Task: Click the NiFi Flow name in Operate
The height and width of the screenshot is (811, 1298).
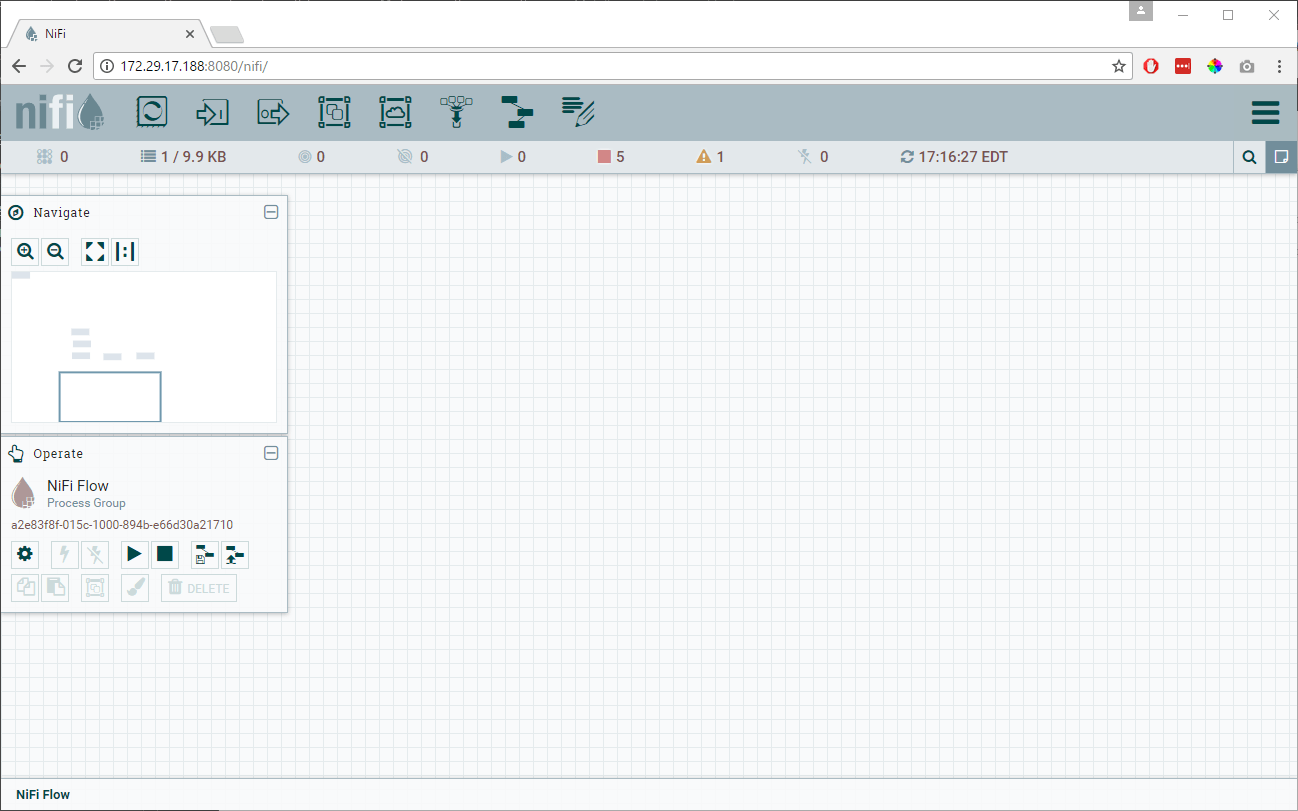Action: pyautogui.click(x=78, y=486)
